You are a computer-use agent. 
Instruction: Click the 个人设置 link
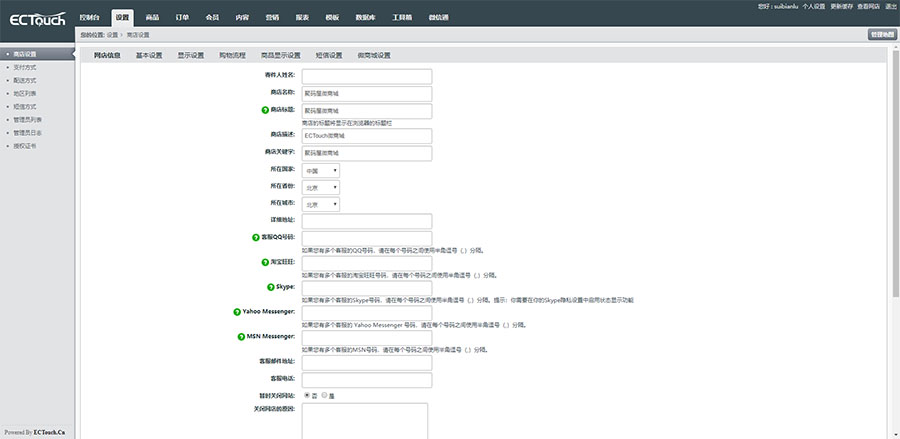[x=813, y=6]
